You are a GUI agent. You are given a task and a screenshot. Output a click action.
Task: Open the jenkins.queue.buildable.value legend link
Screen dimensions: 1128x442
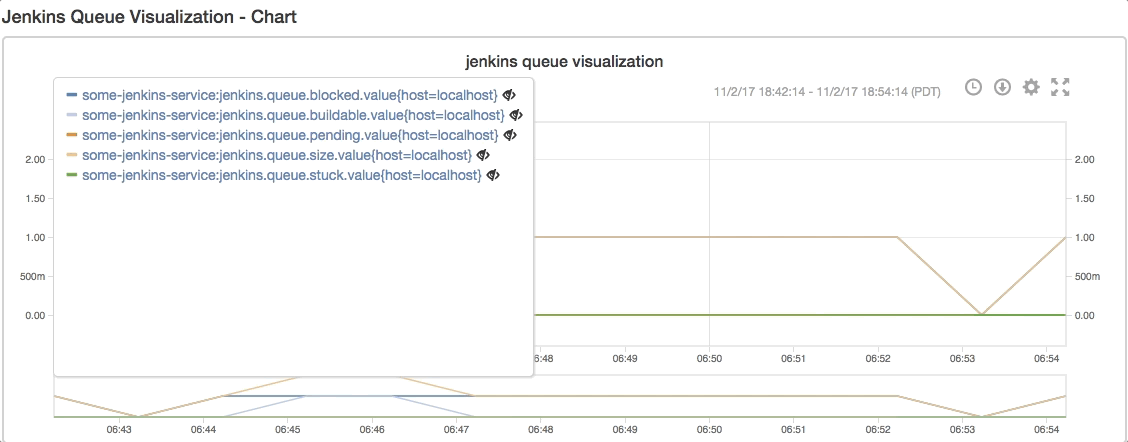tap(293, 114)
